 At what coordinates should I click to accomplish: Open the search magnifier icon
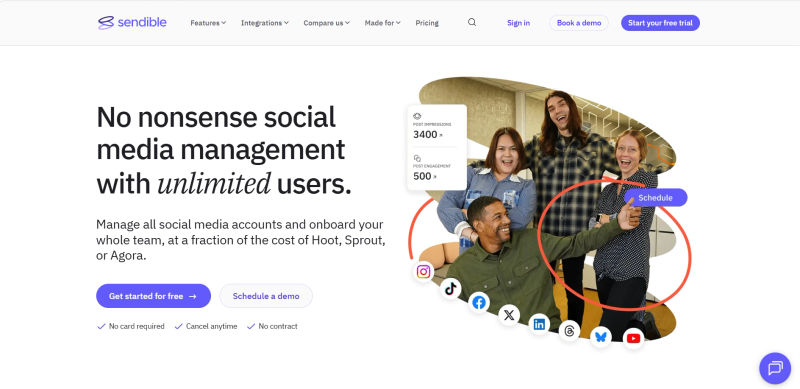pos(472,22)
